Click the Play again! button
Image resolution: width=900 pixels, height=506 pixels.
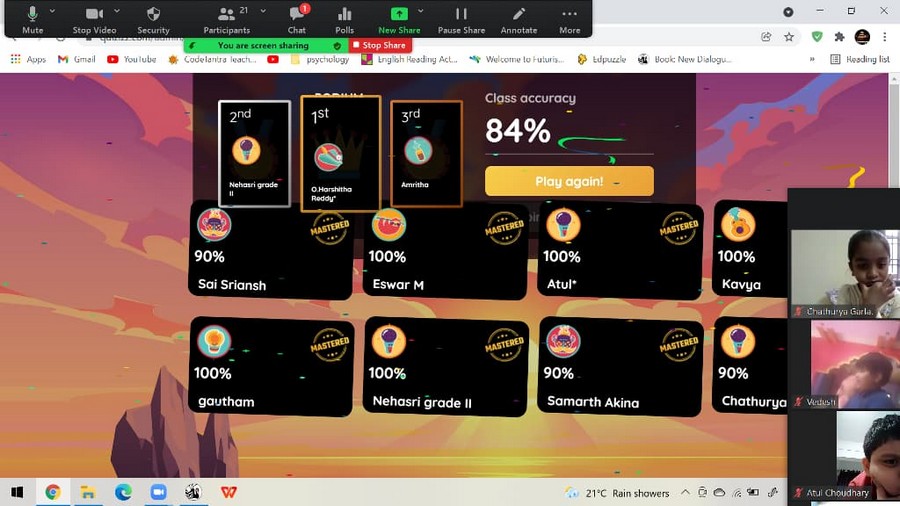pos(569,181)
